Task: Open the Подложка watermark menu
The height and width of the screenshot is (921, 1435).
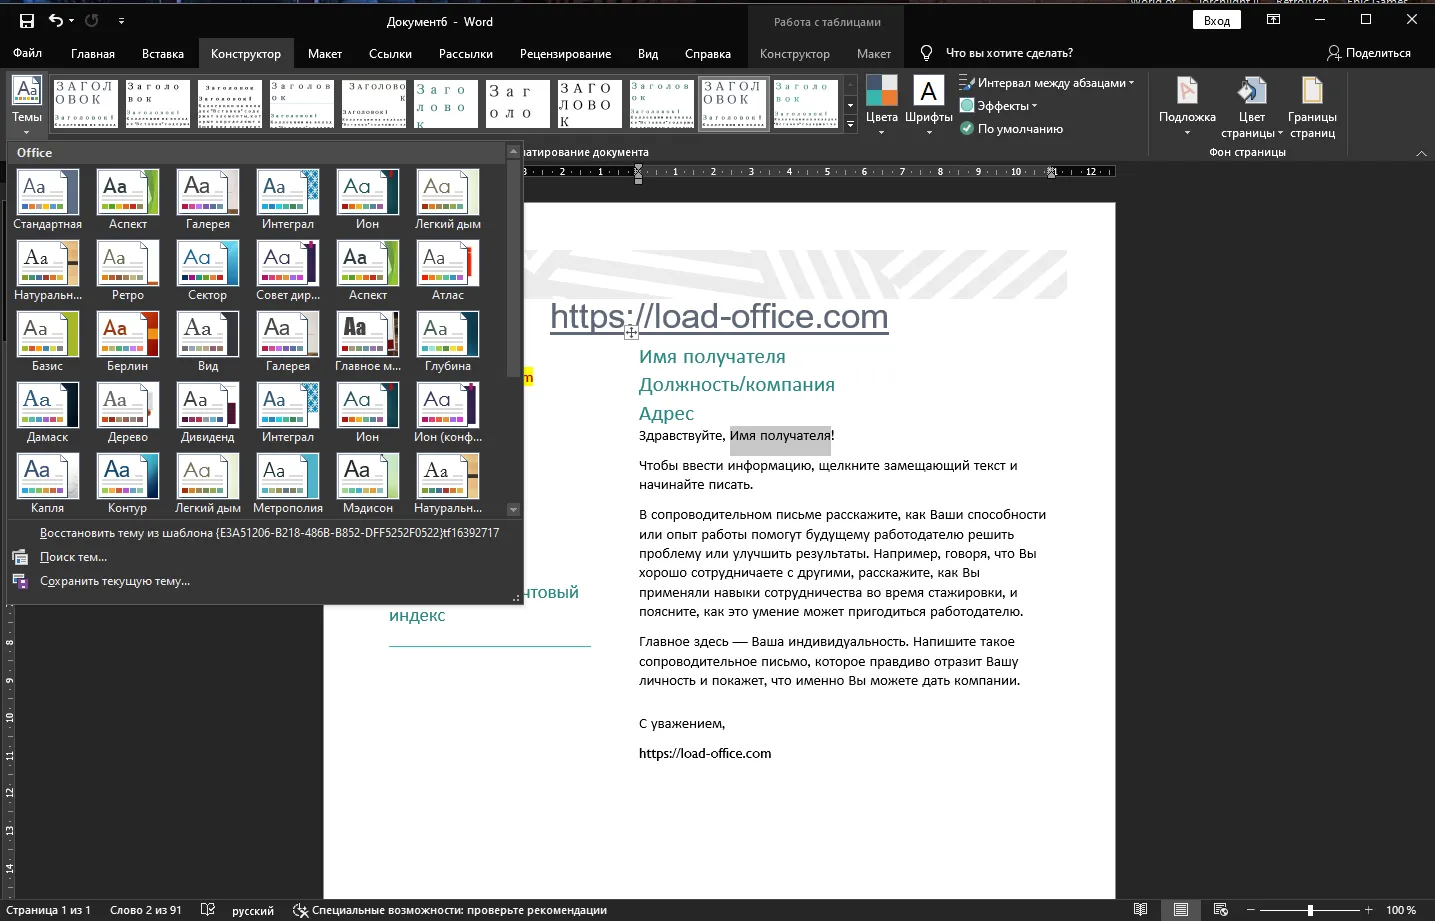Action: click(x=1187, y=105)
